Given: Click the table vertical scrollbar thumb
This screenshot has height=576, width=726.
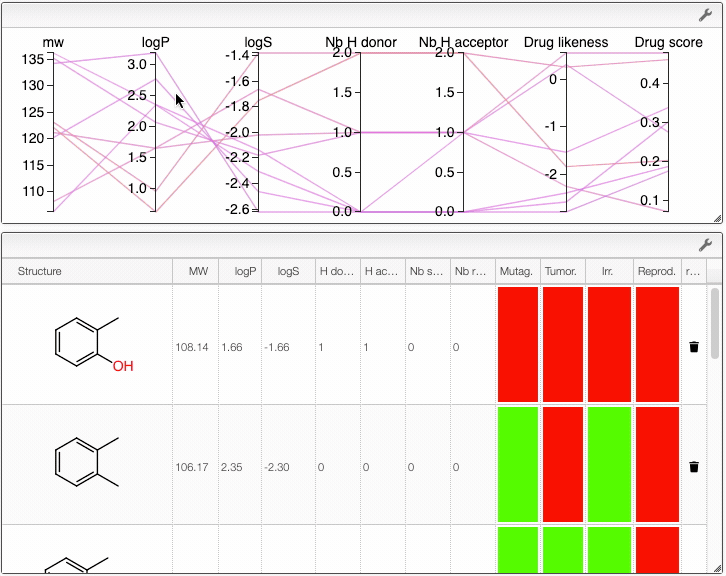Looking at the screenshot, I should coord(714,323).
